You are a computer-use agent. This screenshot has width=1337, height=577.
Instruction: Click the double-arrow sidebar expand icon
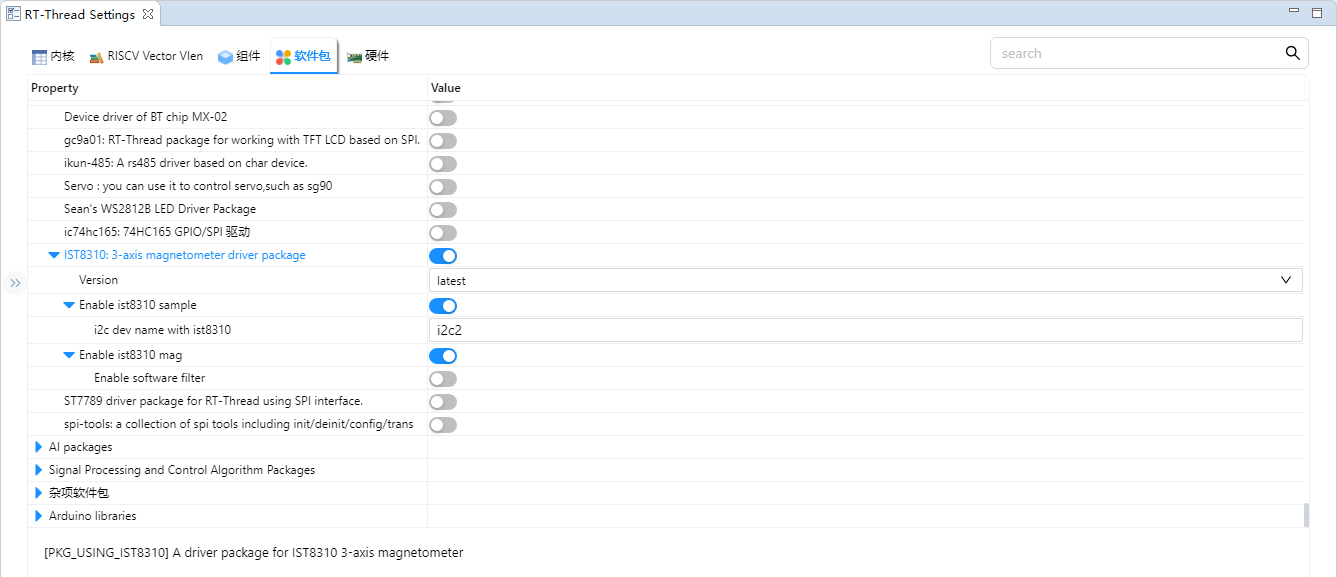[15, 283]
